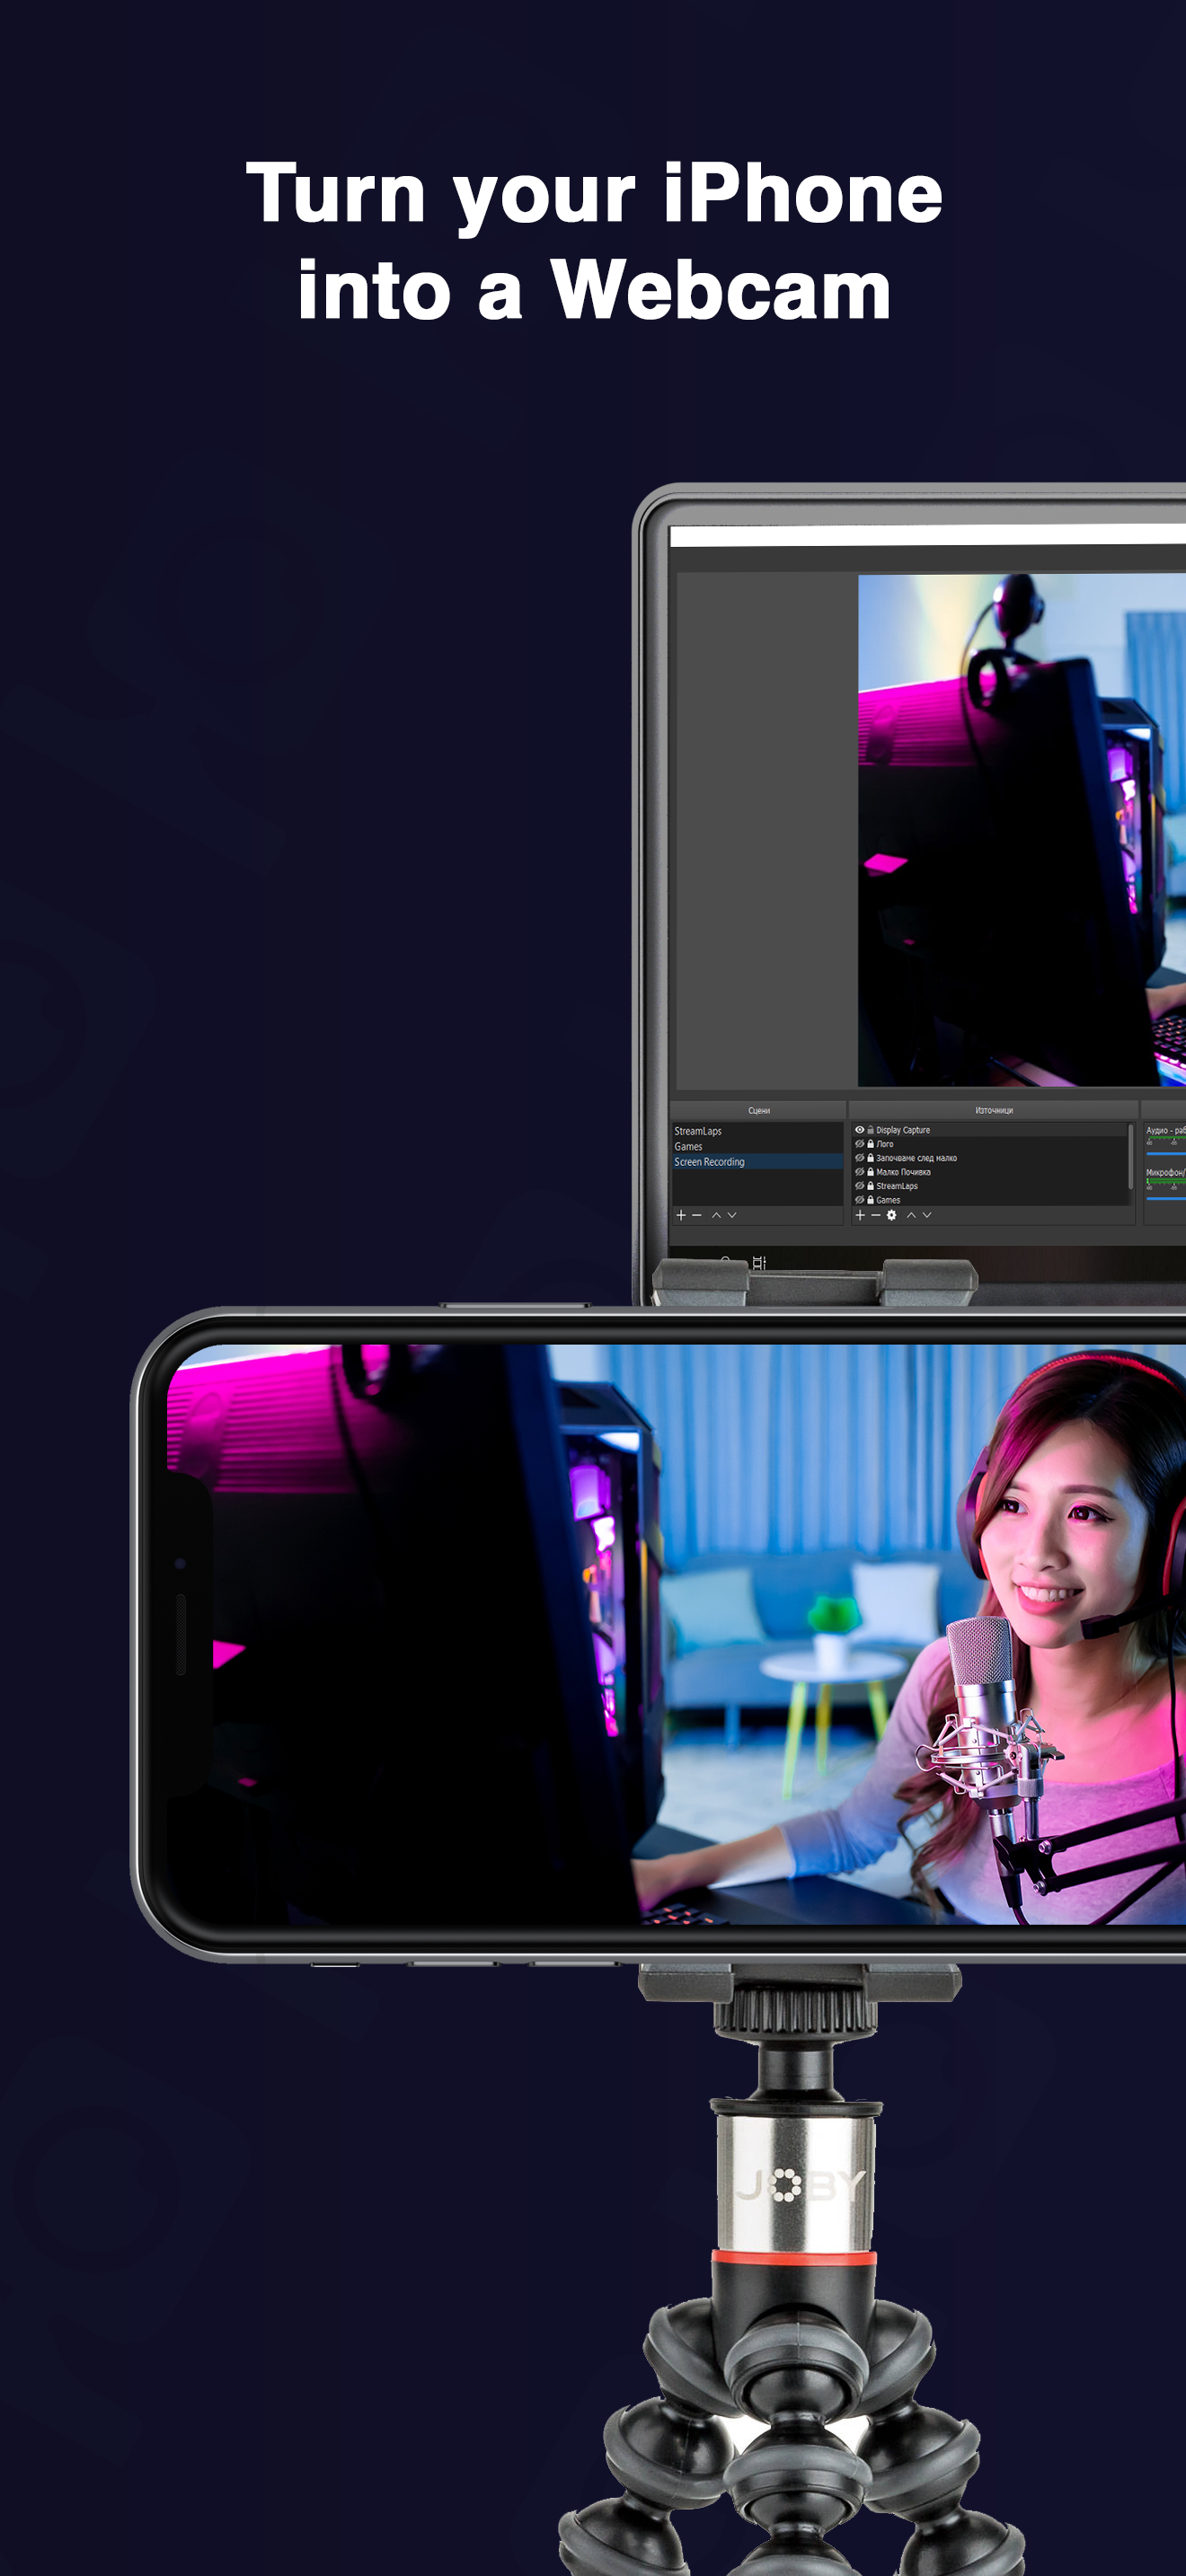Remove selected scene with minus icon
The width and height of the screenshot is (1186, 2576).
(x=697, y=1215)
